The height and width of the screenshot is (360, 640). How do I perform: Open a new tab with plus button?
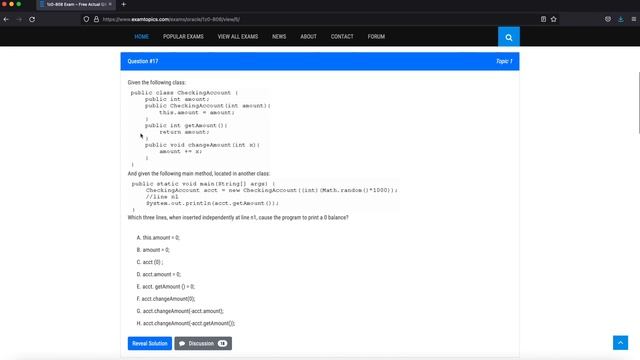click(124, 4)
